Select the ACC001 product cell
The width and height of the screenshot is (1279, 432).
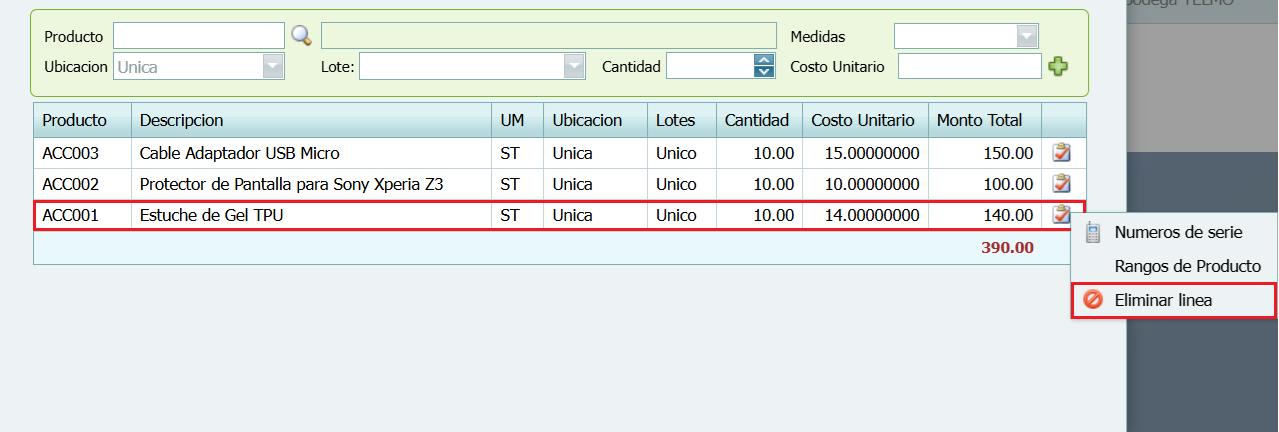point(83,214)
